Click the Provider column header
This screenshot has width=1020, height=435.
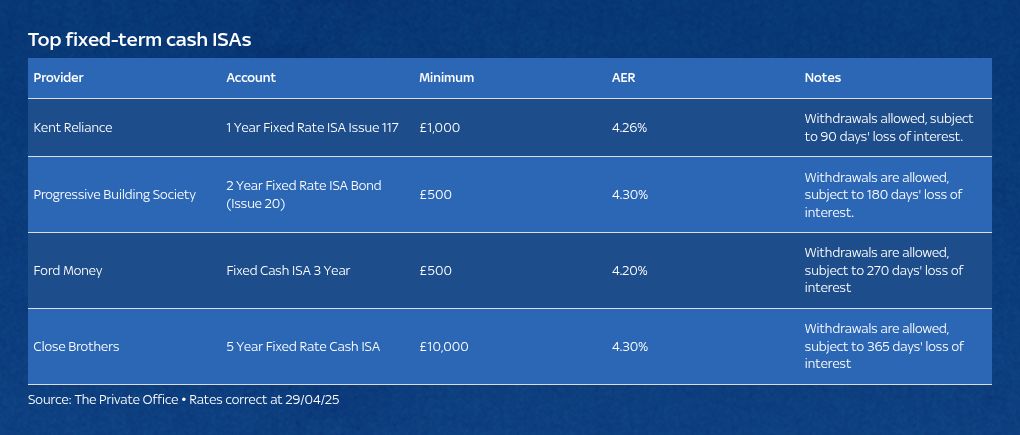click(x=59, y=77)
